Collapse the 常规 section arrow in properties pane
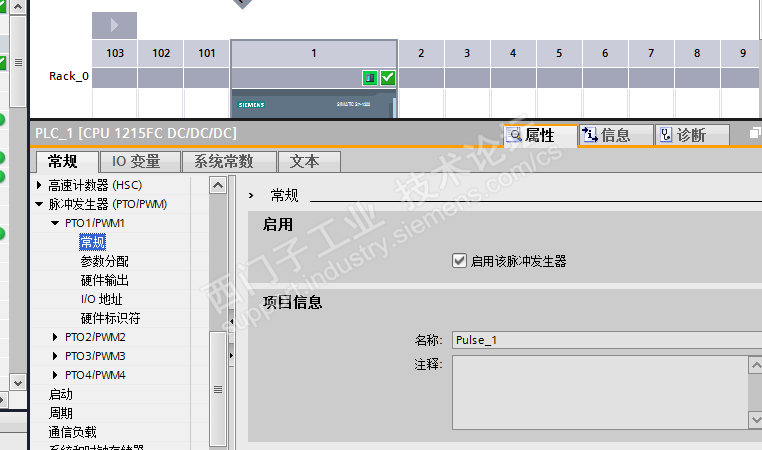This screenshot has height=450, width=762. click(x=251, y=195)
